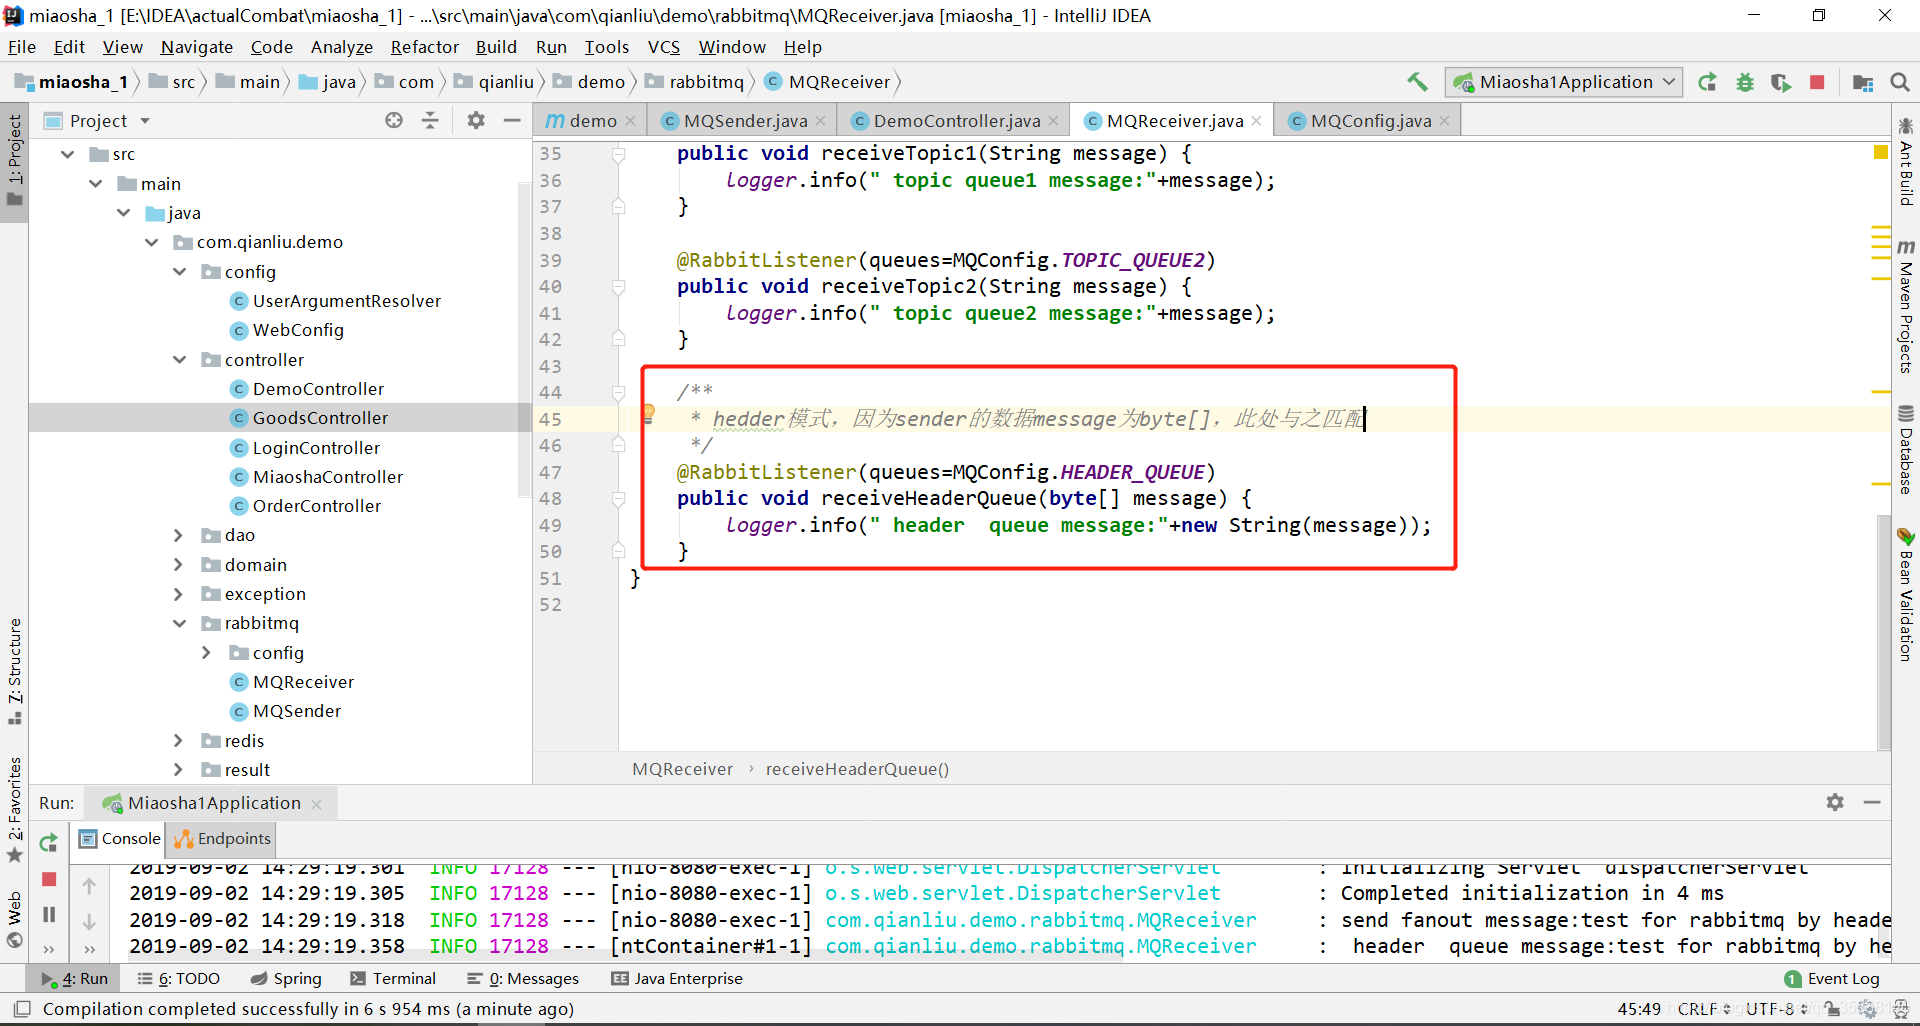Click the Run with Coverage icon
This screenshot has width=1920, height=1026.
pyautogui.click(x=1781, y=82)
